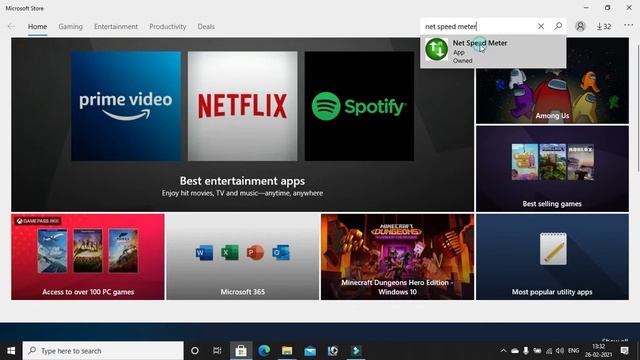
Task: Open the user account profile icon
Action: (x=580, y=27)
